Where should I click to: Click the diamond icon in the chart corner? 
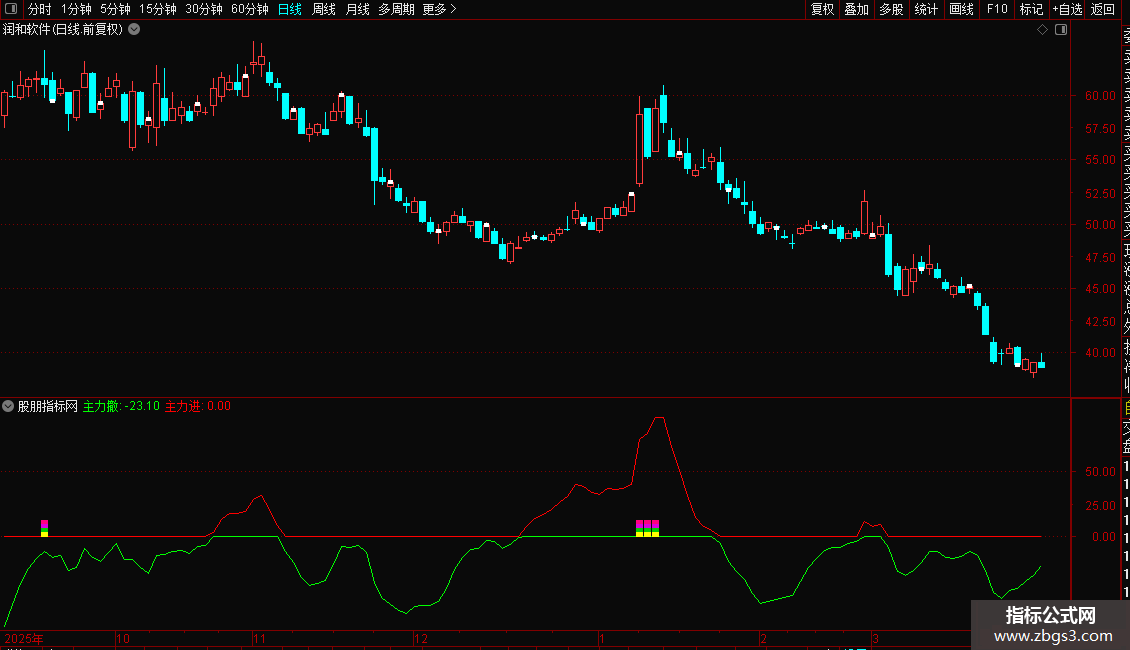click(1042, 30)
